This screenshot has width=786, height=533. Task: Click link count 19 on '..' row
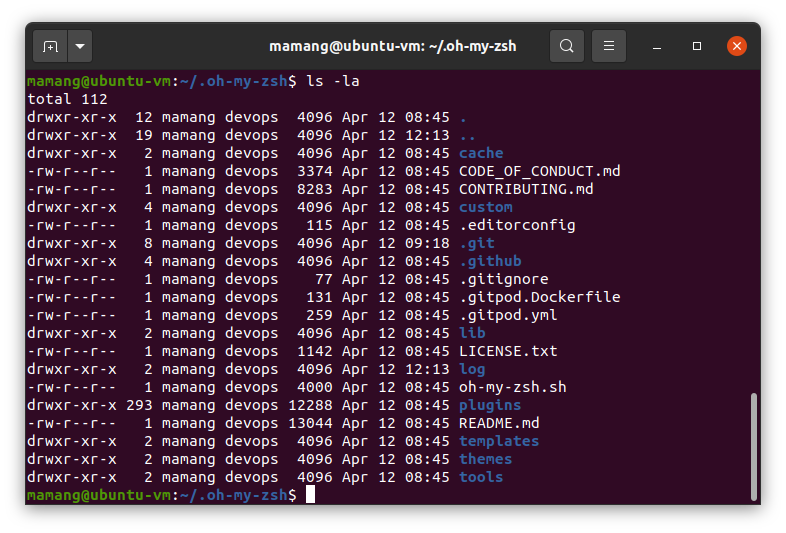tap(144, 135)
